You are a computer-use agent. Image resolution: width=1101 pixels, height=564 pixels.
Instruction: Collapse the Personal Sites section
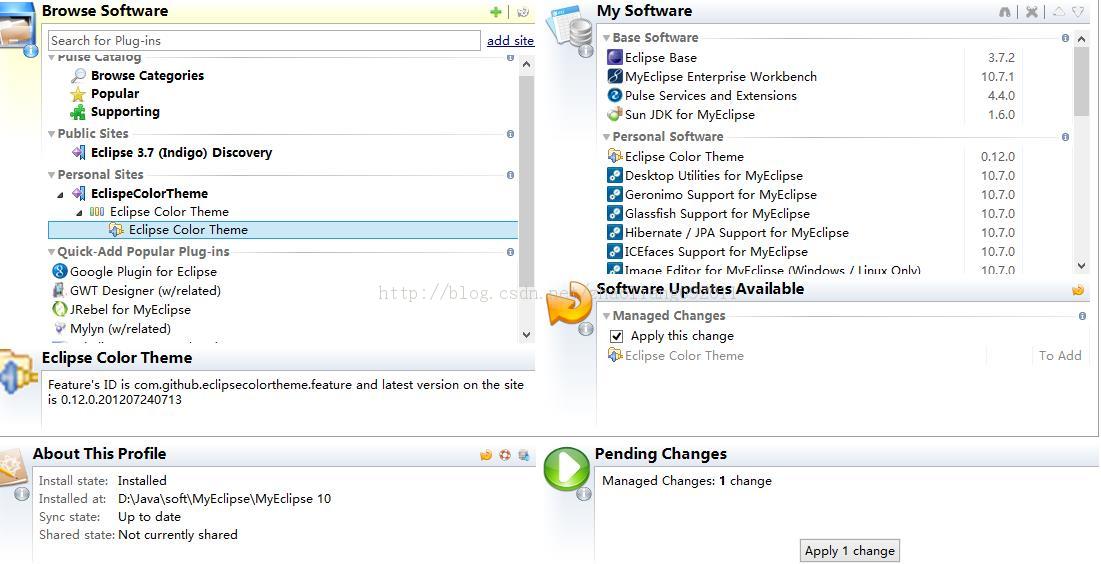(x=51, y=175)
